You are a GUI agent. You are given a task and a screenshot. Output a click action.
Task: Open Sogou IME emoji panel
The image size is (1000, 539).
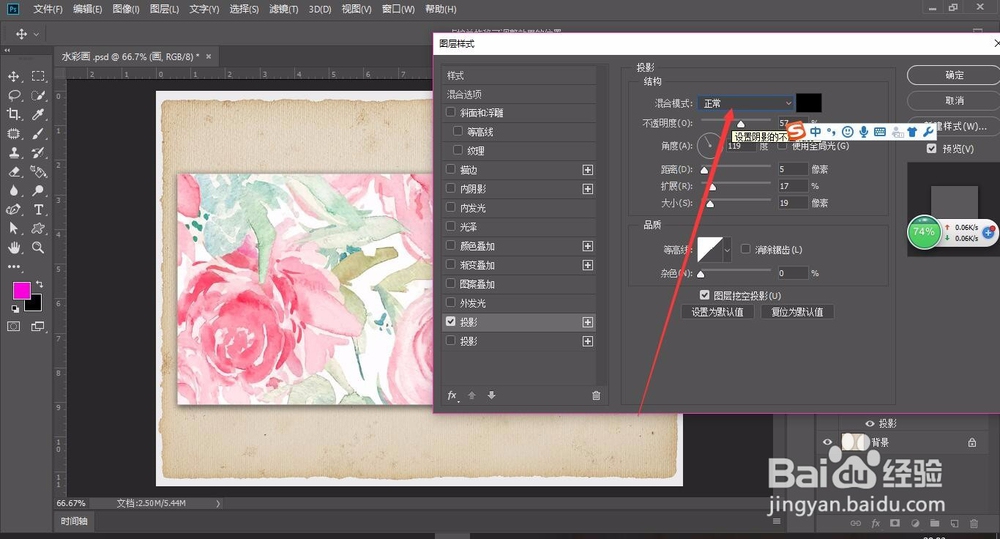[x=847, y=131]
